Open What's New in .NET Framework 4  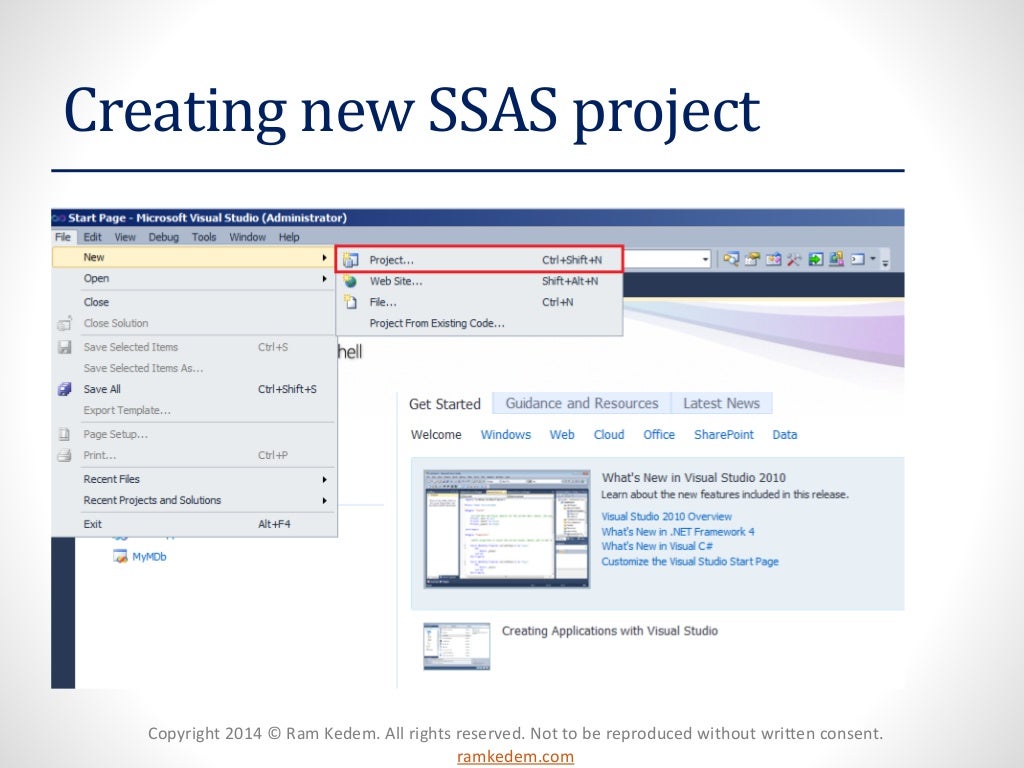tap(678, 532)
